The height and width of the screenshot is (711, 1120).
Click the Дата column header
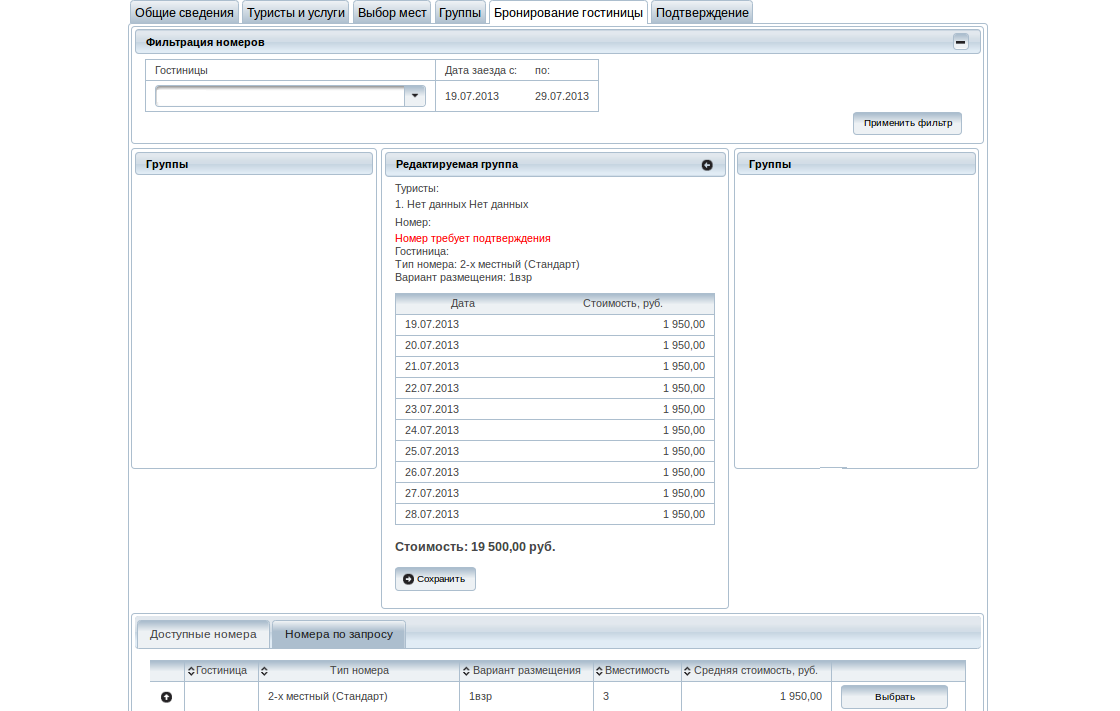(463, 304)
